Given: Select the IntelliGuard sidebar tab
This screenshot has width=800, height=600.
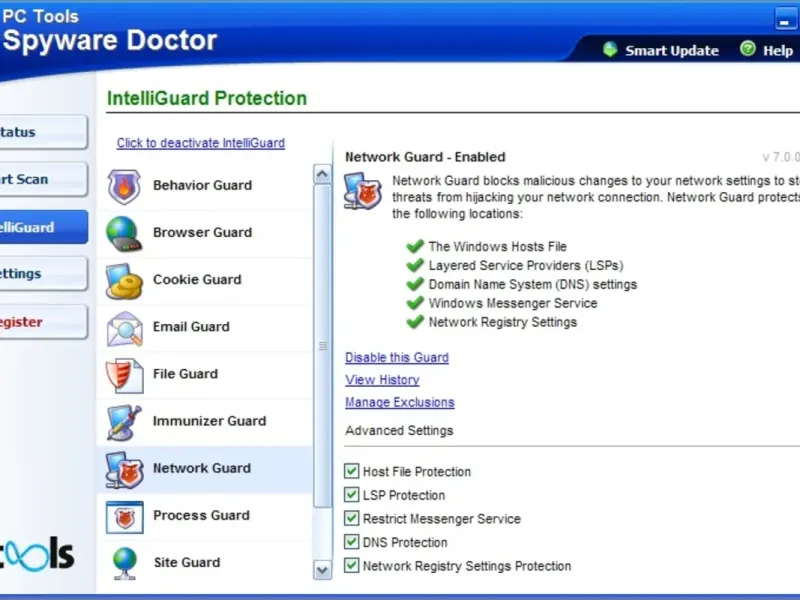Looking at the screenshot, I should (x=43, y=227).
